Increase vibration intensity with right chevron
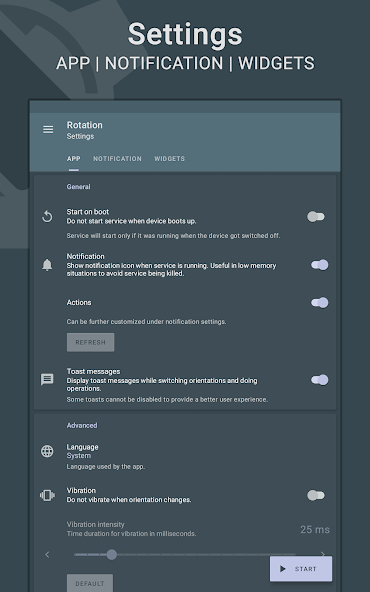Image resolution: width=370 pixels, height=592 pixels. click(322, 554)
